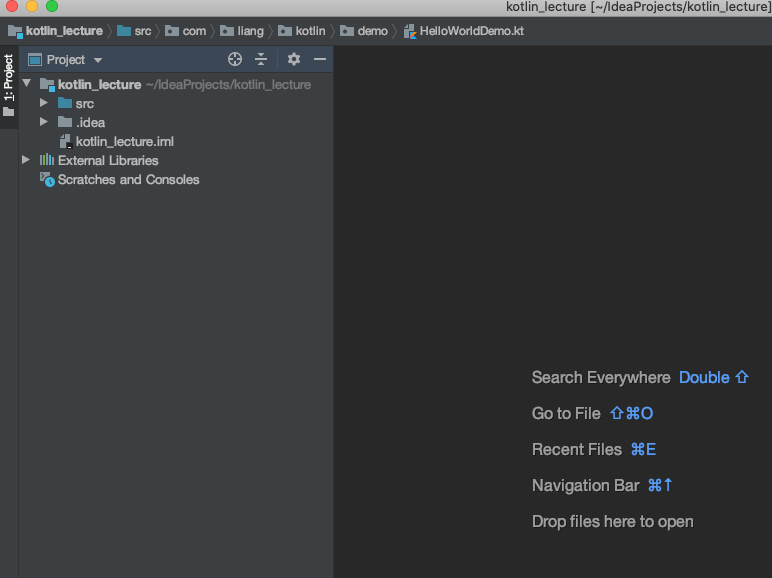Screen dimensions: 772x578
Task: Click the 'Search Everywhere' hint text
Action: [601, 378]
